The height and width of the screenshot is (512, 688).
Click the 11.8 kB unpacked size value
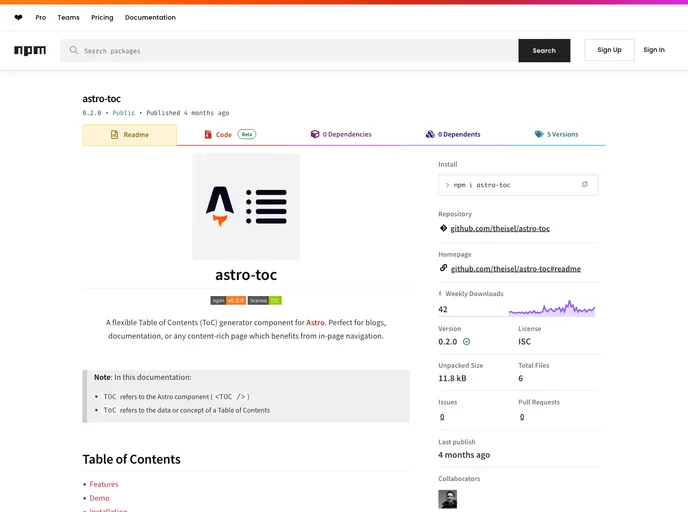click(x=452, y=378)
